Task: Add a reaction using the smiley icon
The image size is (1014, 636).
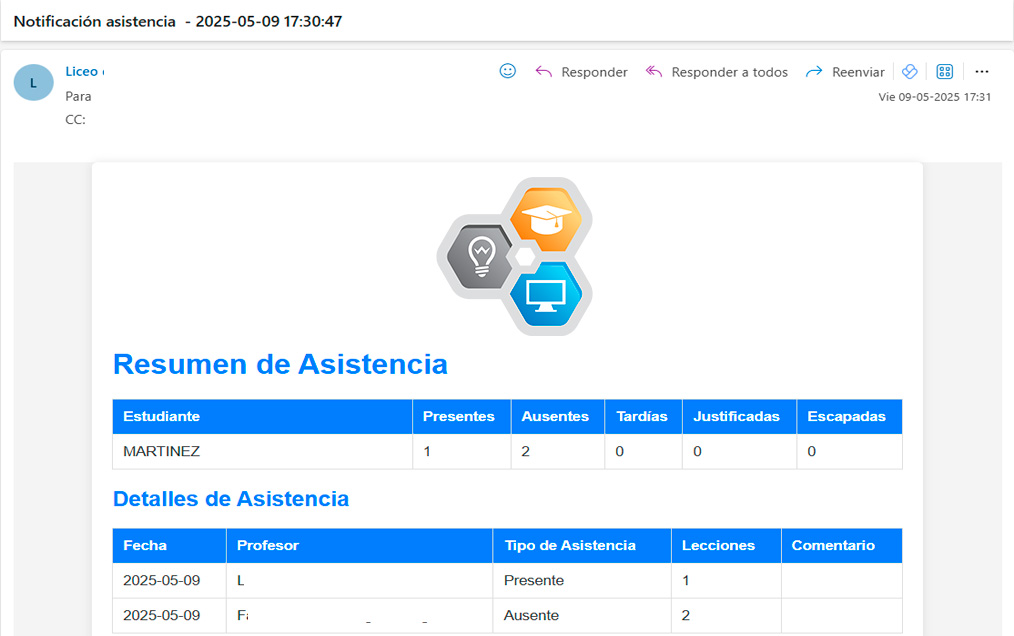Action: 507,71
